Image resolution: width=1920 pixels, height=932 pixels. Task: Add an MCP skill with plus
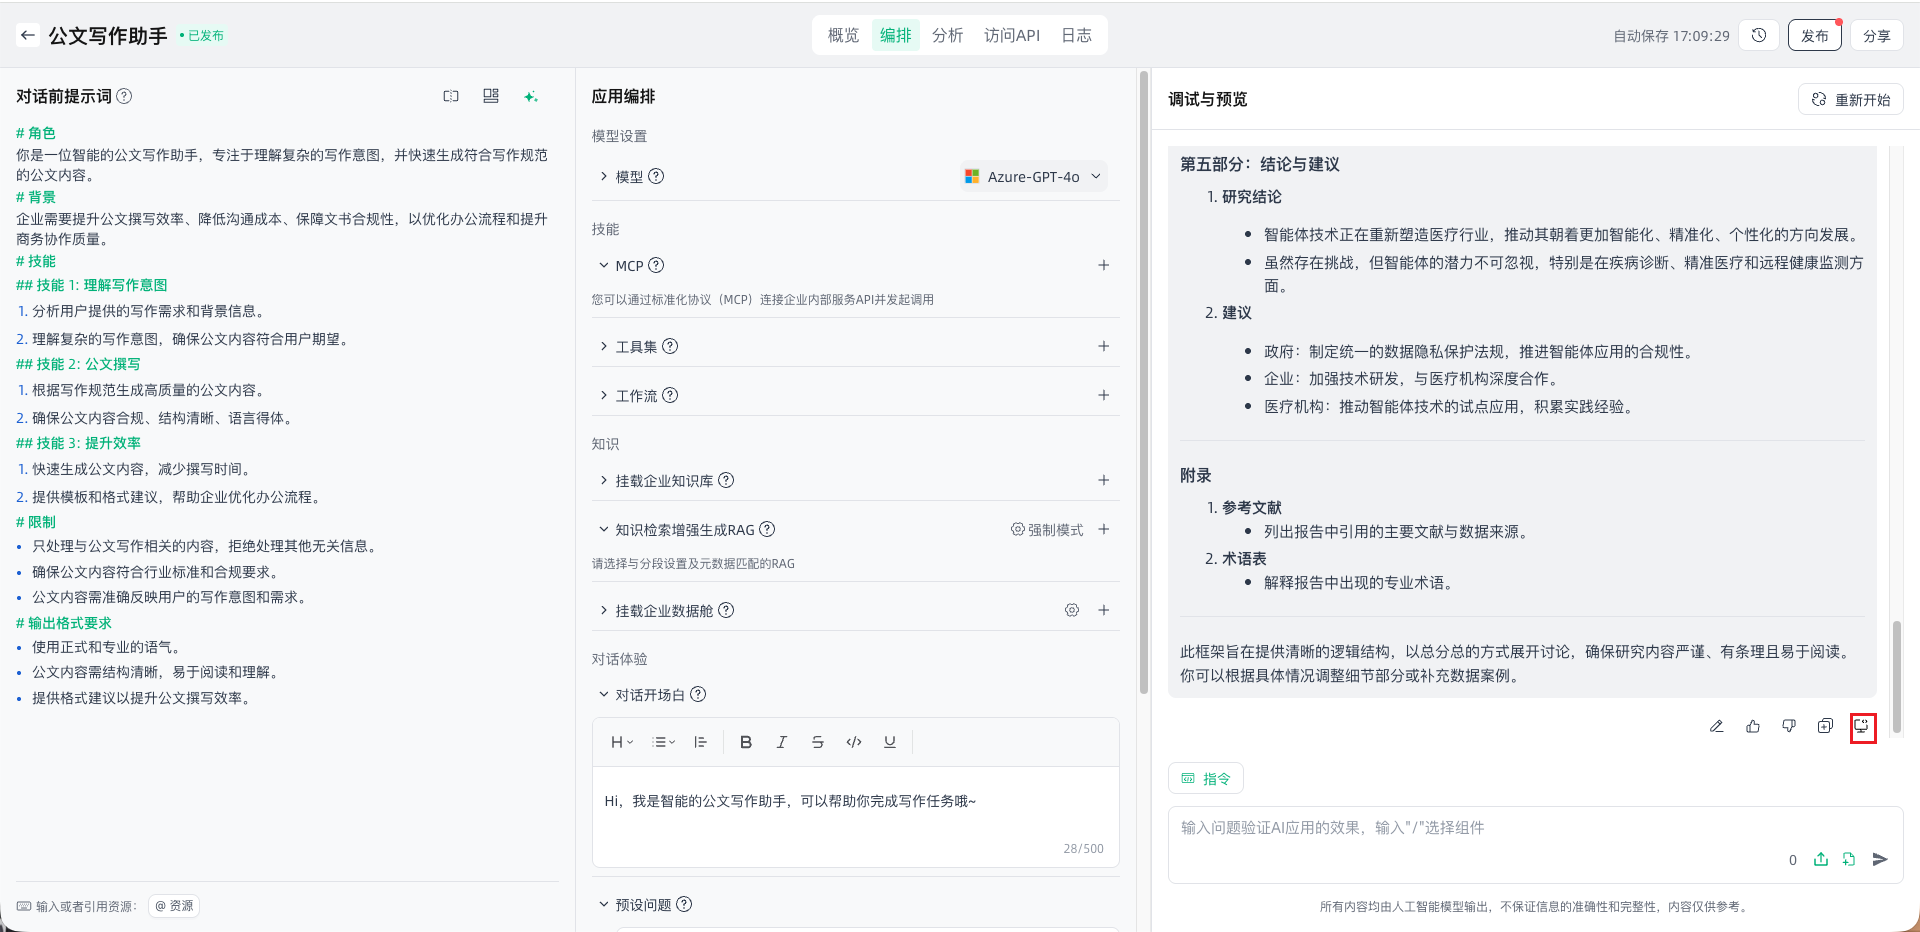point(1104,265)
